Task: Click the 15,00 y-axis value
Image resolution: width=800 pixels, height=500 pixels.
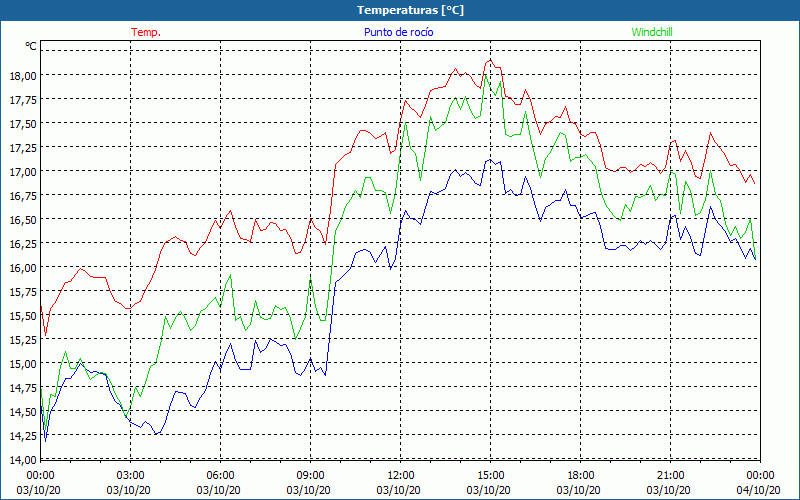Action: point(23,363)
